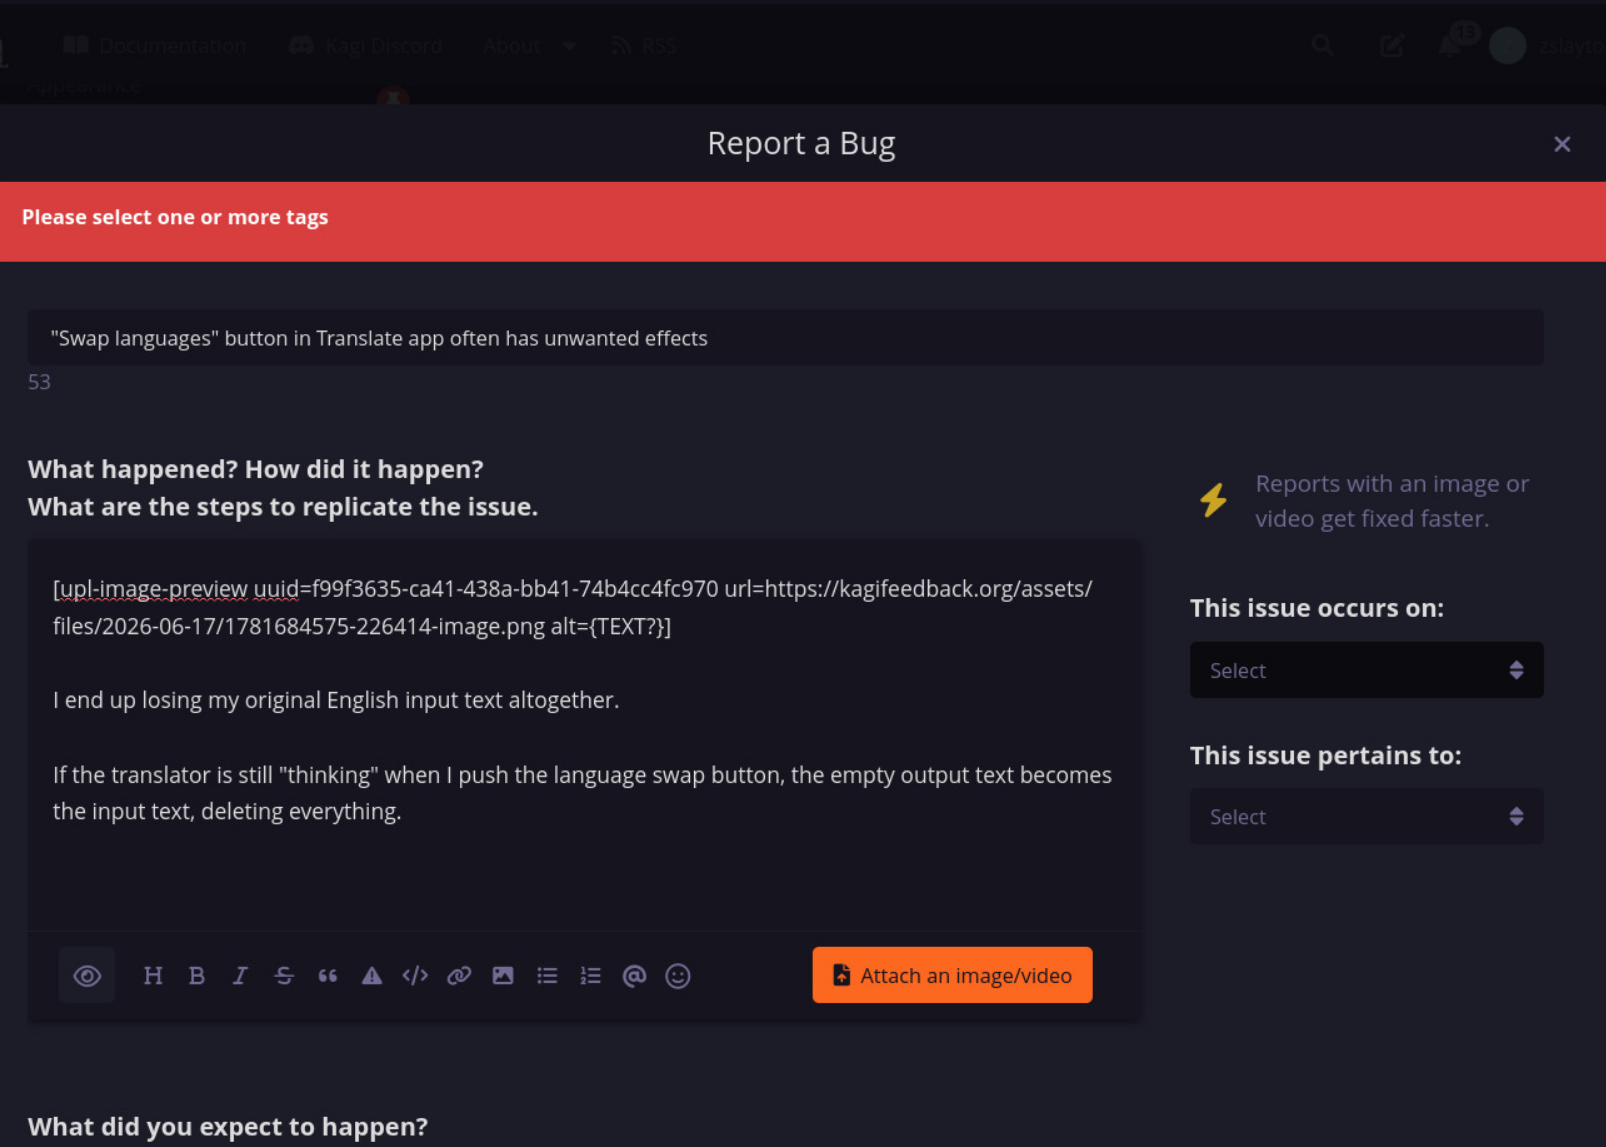Screen dimensions: 1606x1147
Task: Open the 'This issue occurs on' dropdown
Action: [1366, 670]
